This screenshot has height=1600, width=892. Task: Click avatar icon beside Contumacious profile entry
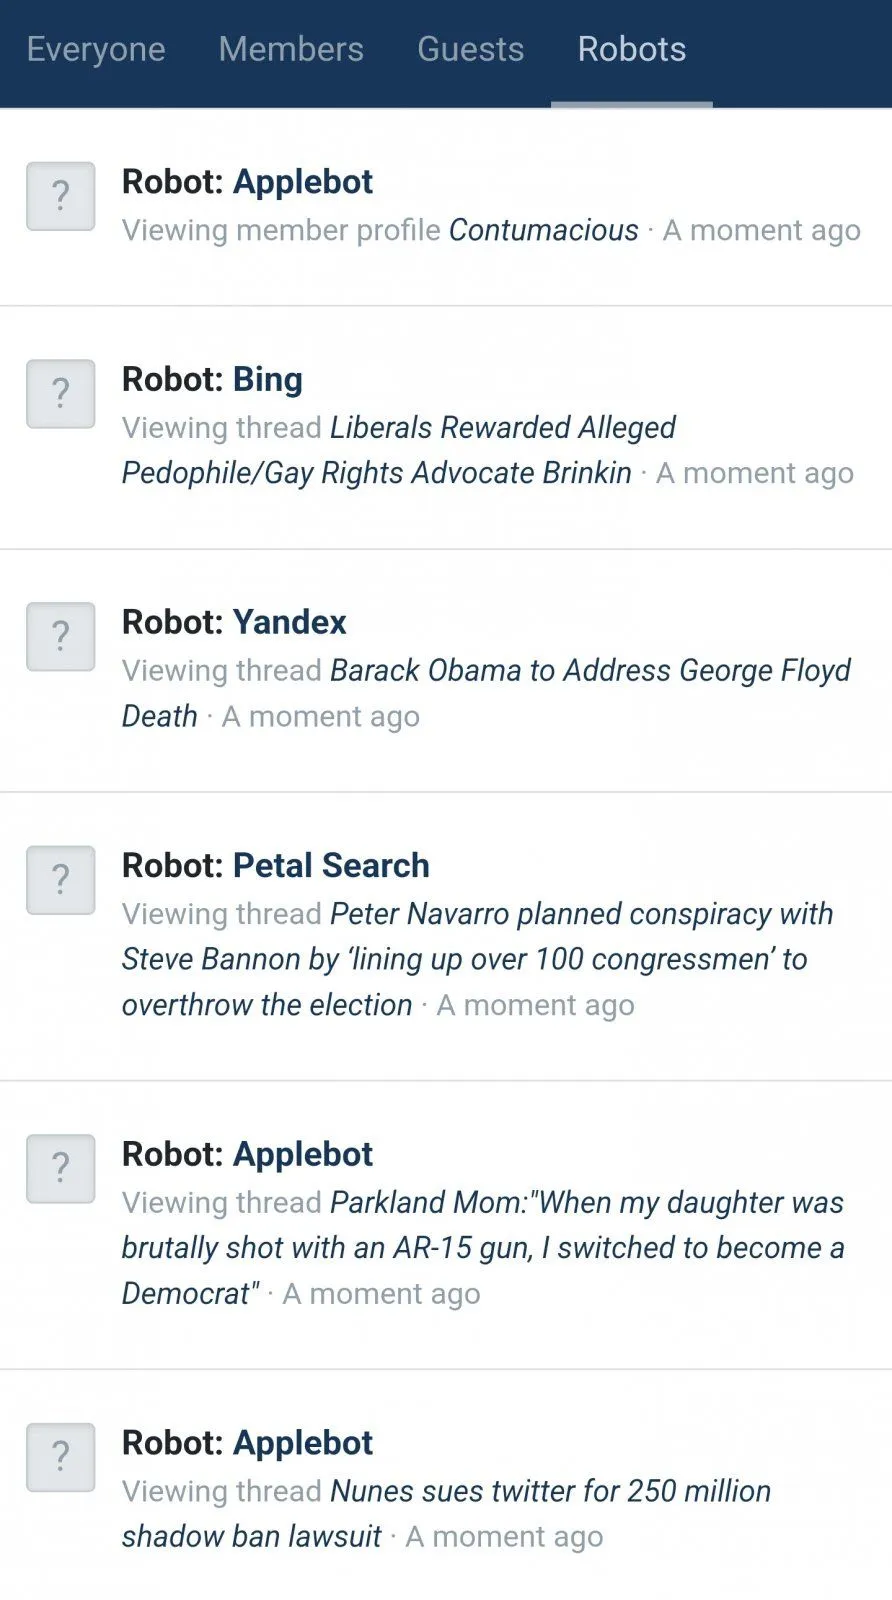coord(61,197)
